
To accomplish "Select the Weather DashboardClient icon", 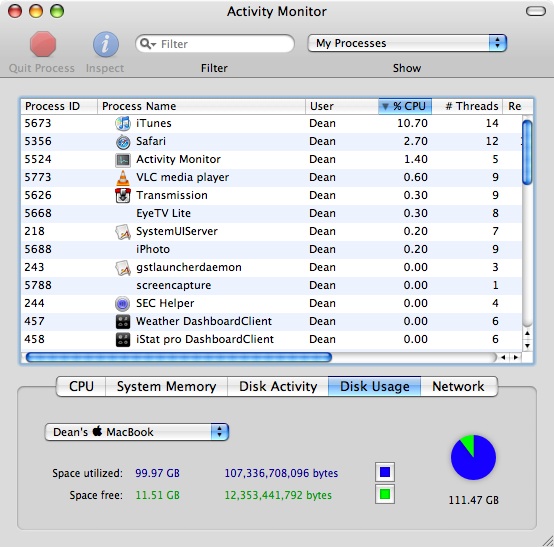I will (123, 322).
